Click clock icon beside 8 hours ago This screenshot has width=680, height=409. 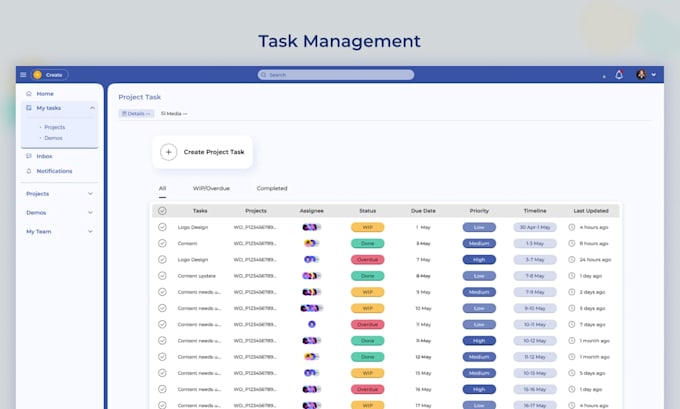tap(572, 243)
